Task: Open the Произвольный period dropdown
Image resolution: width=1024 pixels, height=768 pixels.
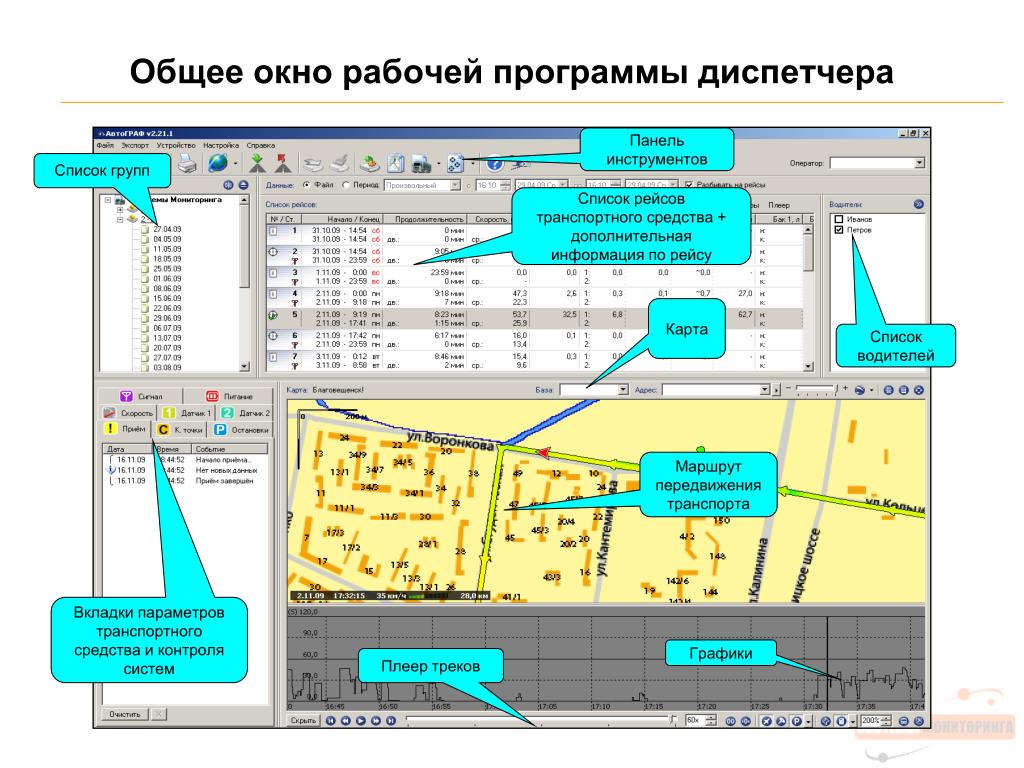Action: tap(455, 185)
